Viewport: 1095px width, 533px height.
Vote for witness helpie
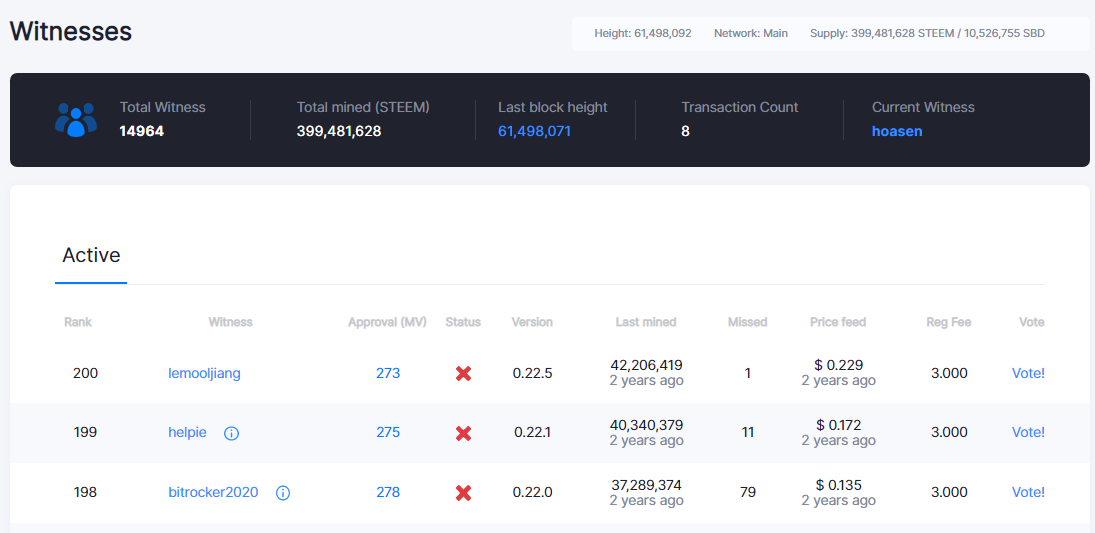[x=1028, y=432]
